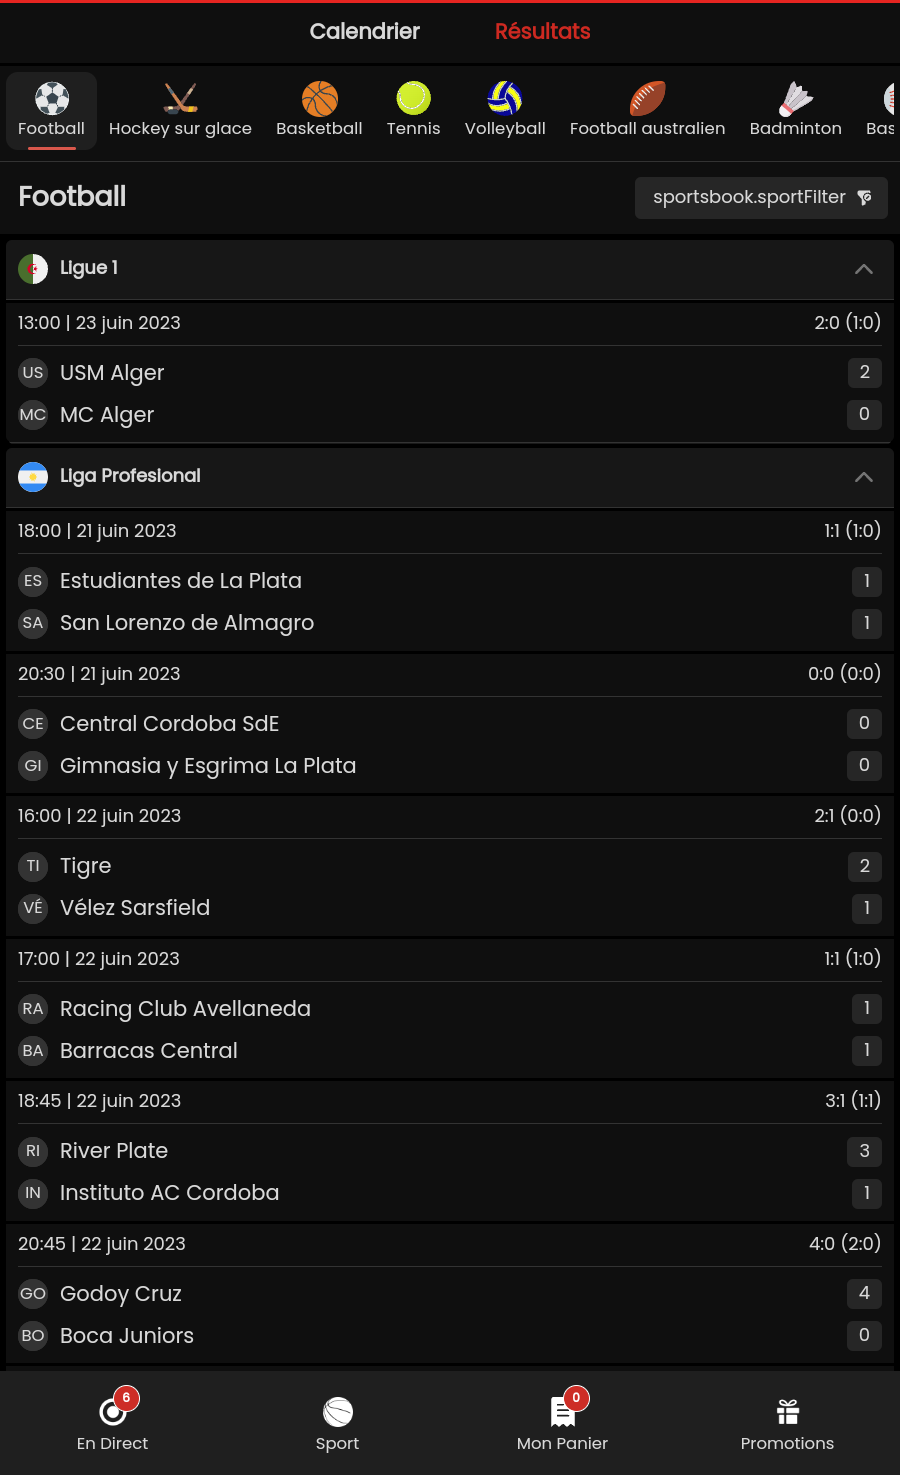
Task: Switch to the Résultats tab
Action: [x=542, y=32]
